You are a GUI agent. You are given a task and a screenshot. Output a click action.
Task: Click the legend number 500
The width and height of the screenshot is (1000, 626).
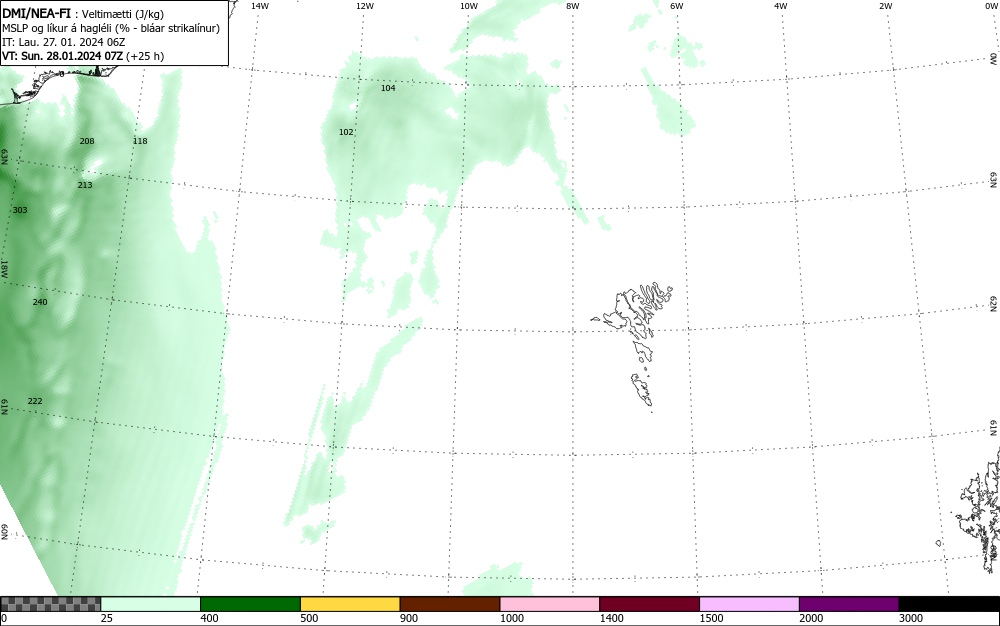point(309,618)
